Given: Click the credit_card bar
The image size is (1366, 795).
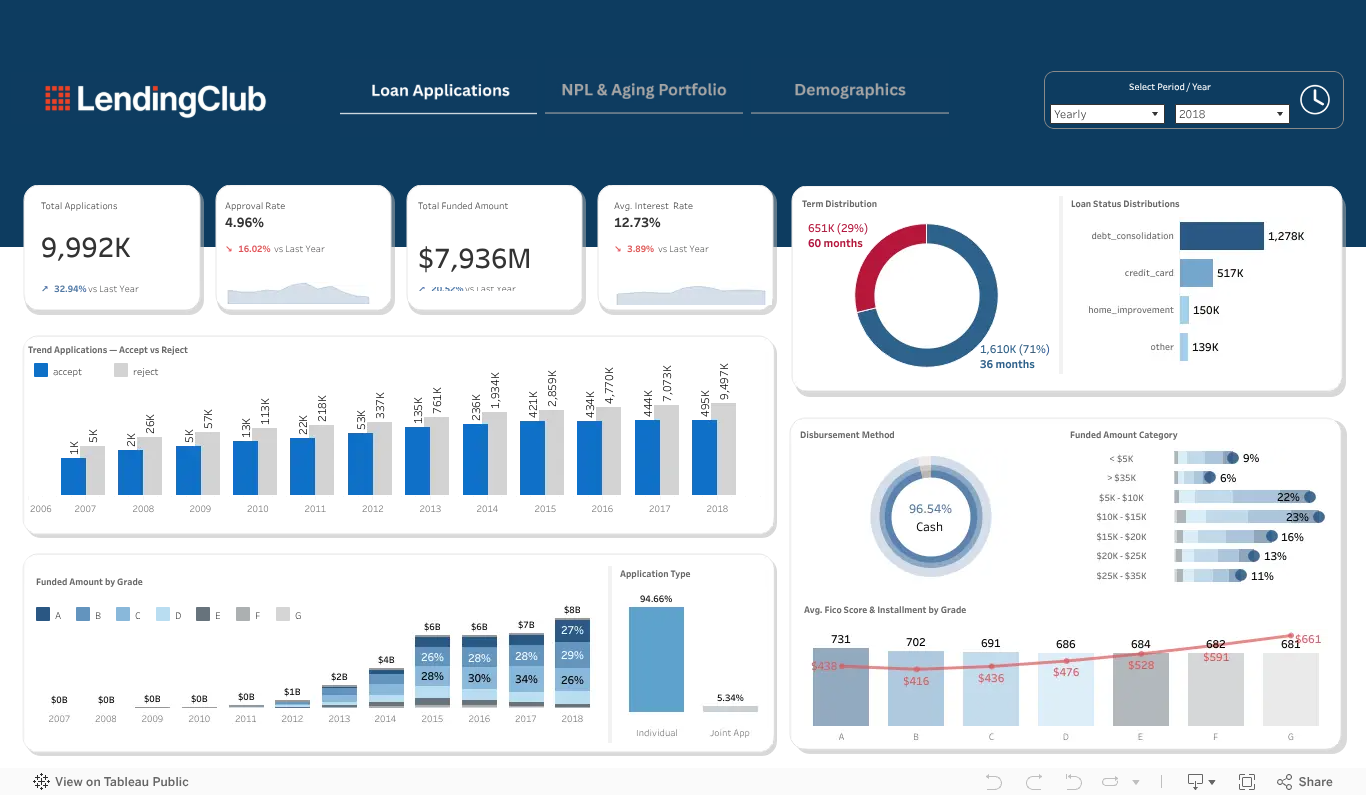Looking at the screenshot, I should (1196, 273).
